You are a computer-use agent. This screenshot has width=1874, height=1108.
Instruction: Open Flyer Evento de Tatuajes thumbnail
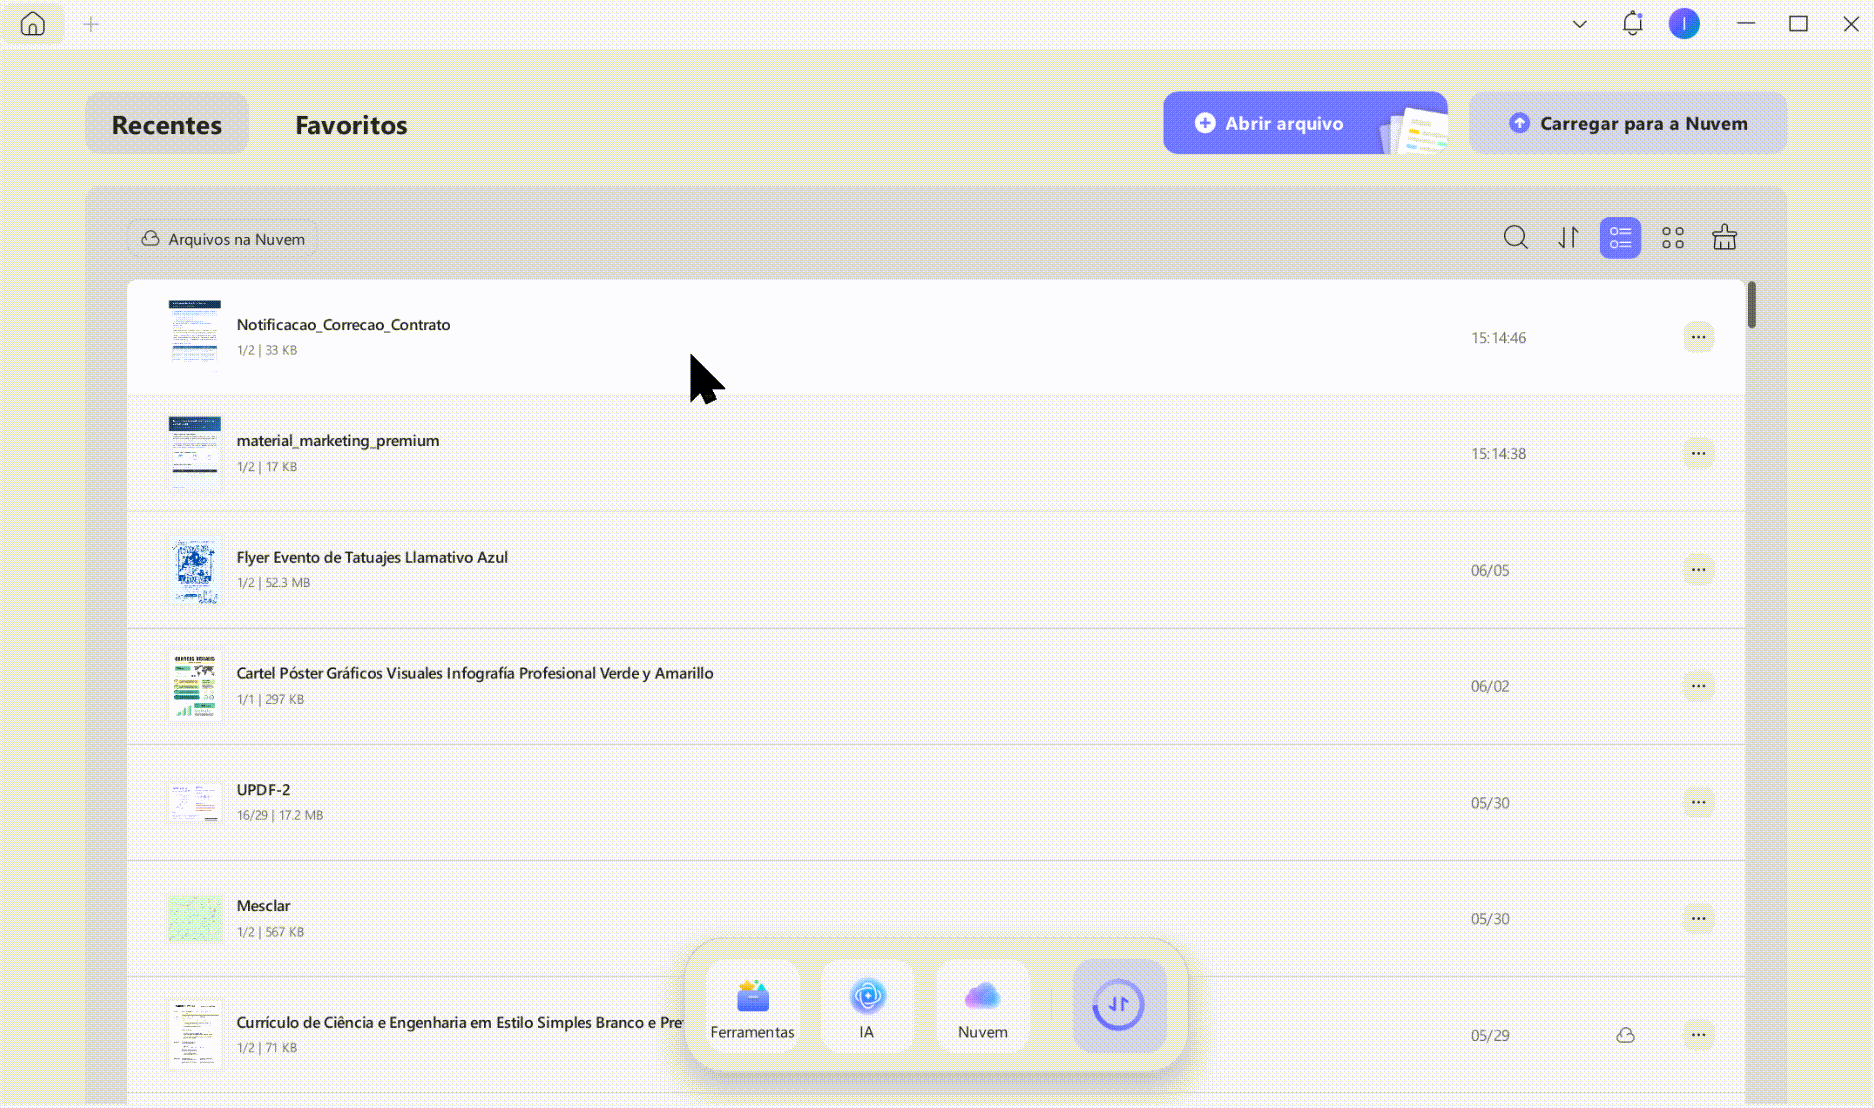pos(195,570)
